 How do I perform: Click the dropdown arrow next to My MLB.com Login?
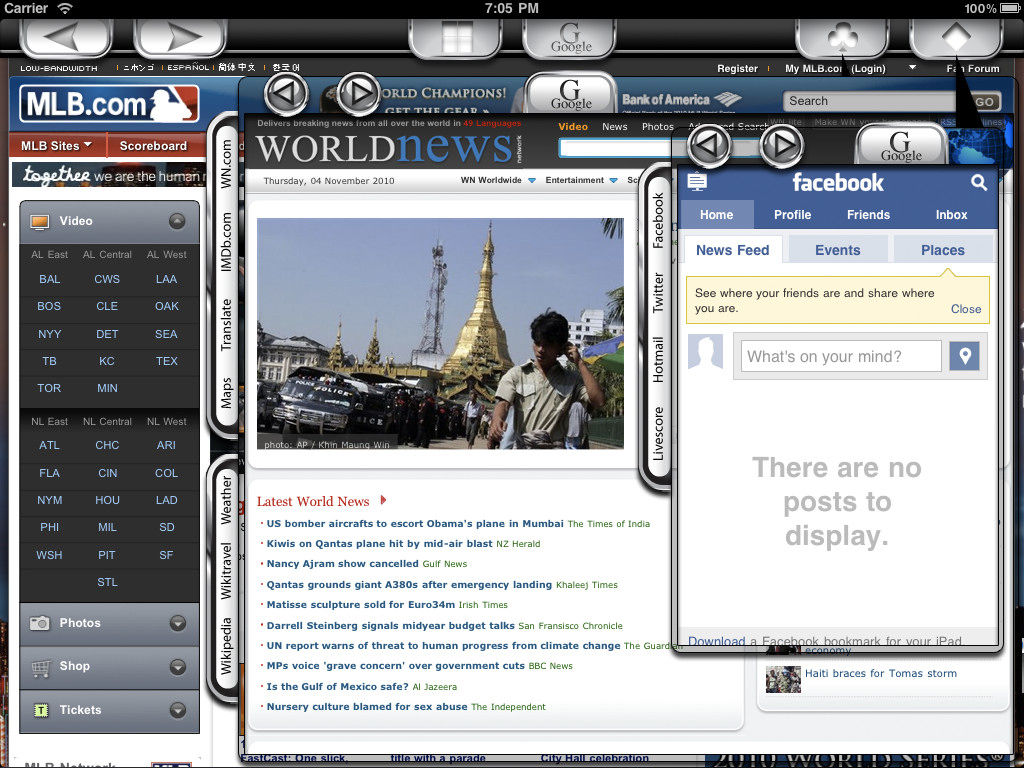pyautogui.click(x=912, y=68)
